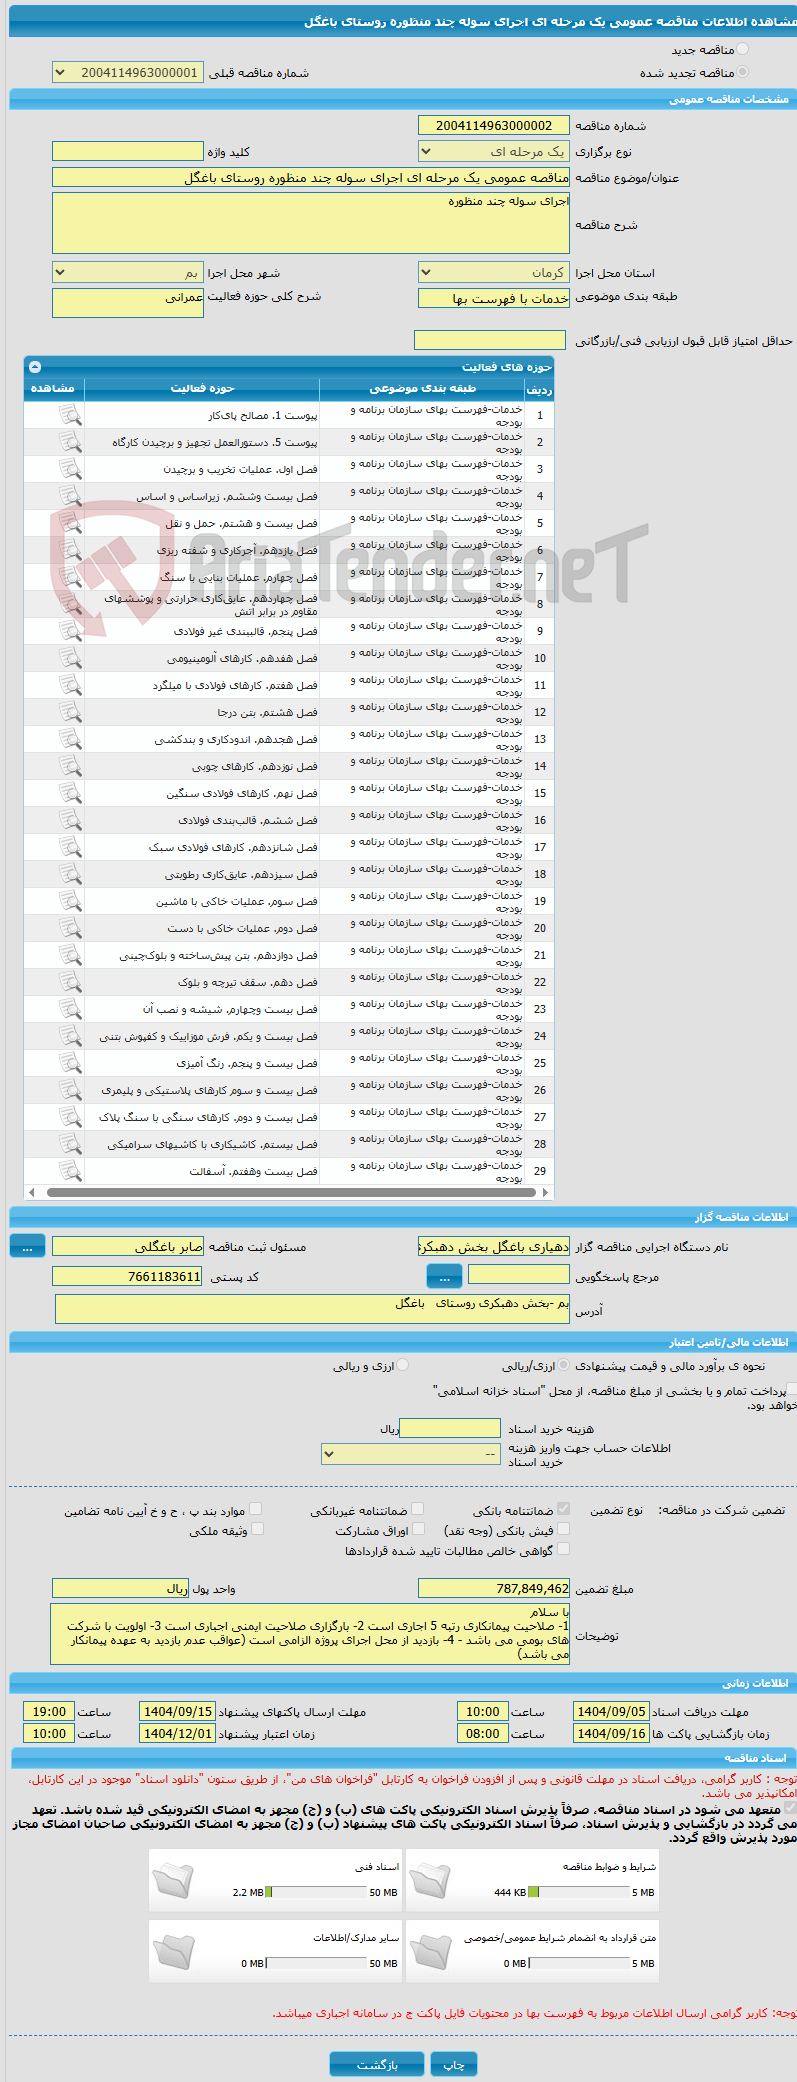Open سایر مدارک/اطلاعات folder icon
Image resolution: width=797 pixels, height=2082 pixels.
pyautogui.click(x=173, y=1951)
